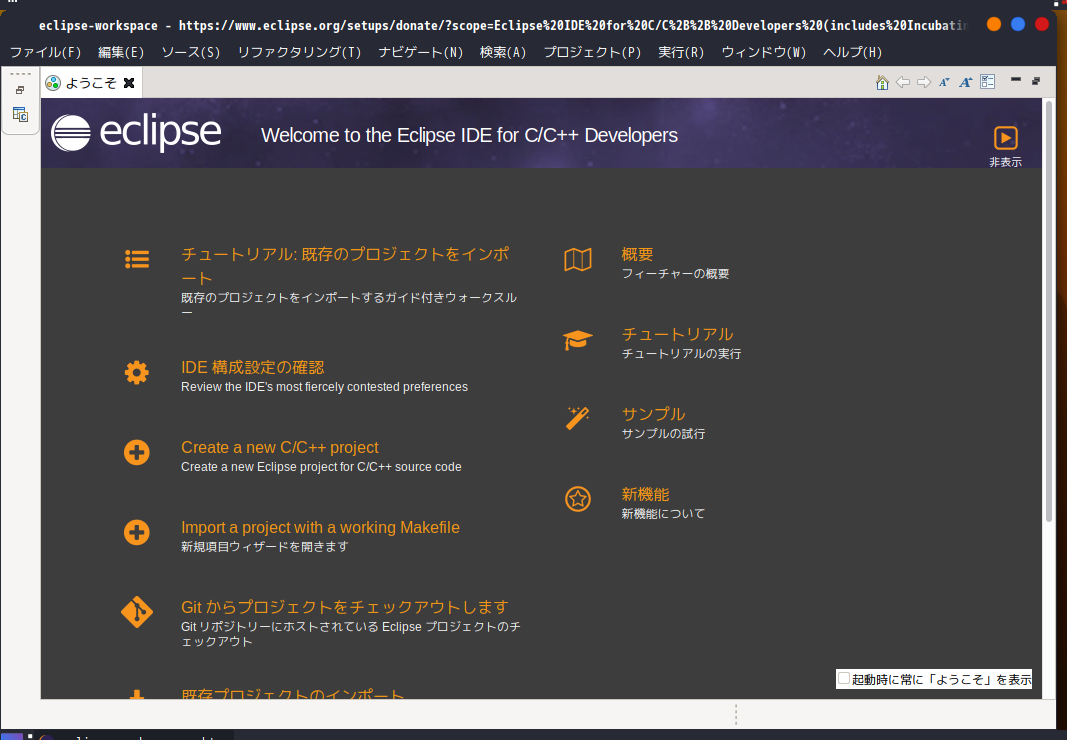Minimize the Welcome view with dash icon
The width and height of the screenshot is (1067, 740).
tap(1015, 80)
